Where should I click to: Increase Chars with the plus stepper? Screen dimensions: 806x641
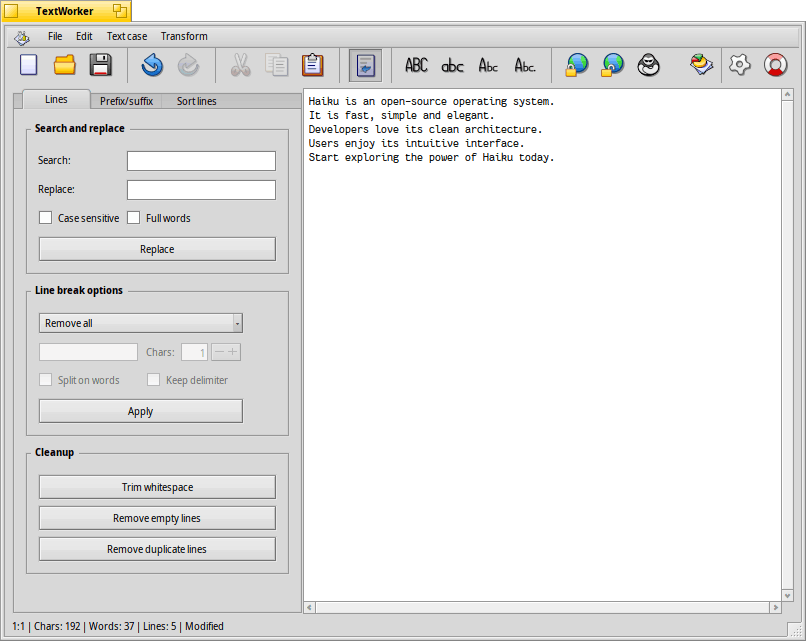[x=233, y=352]
